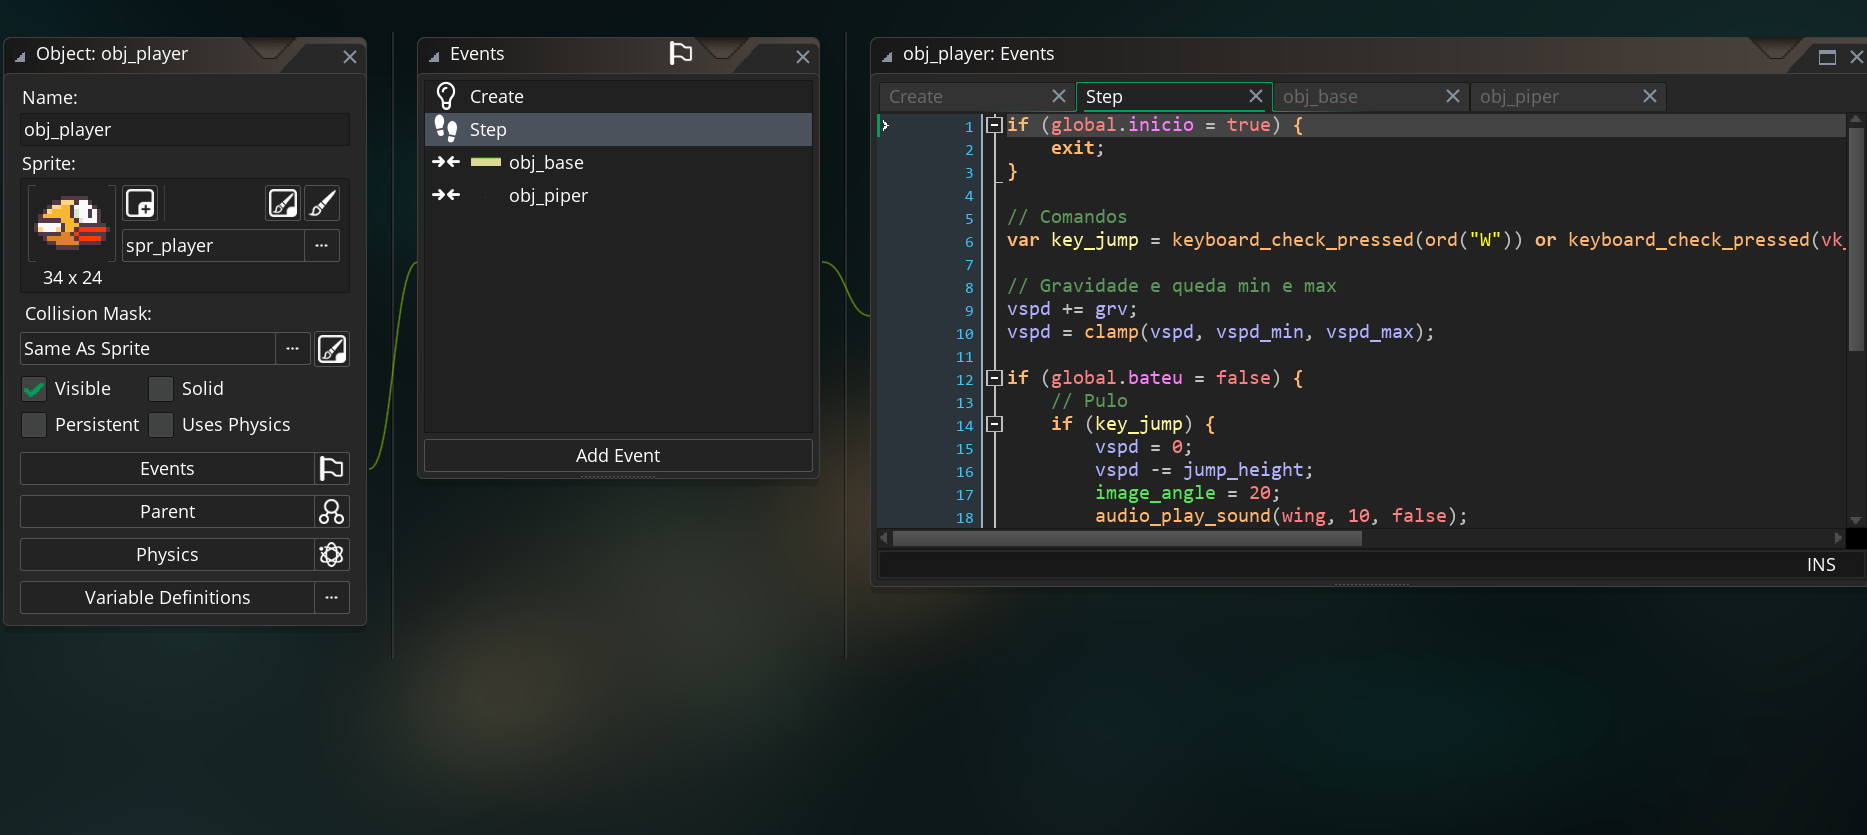Open the Parent hierarchy icon
Image resolution: width=1867 pixels, height=835 pixels.
331,512
